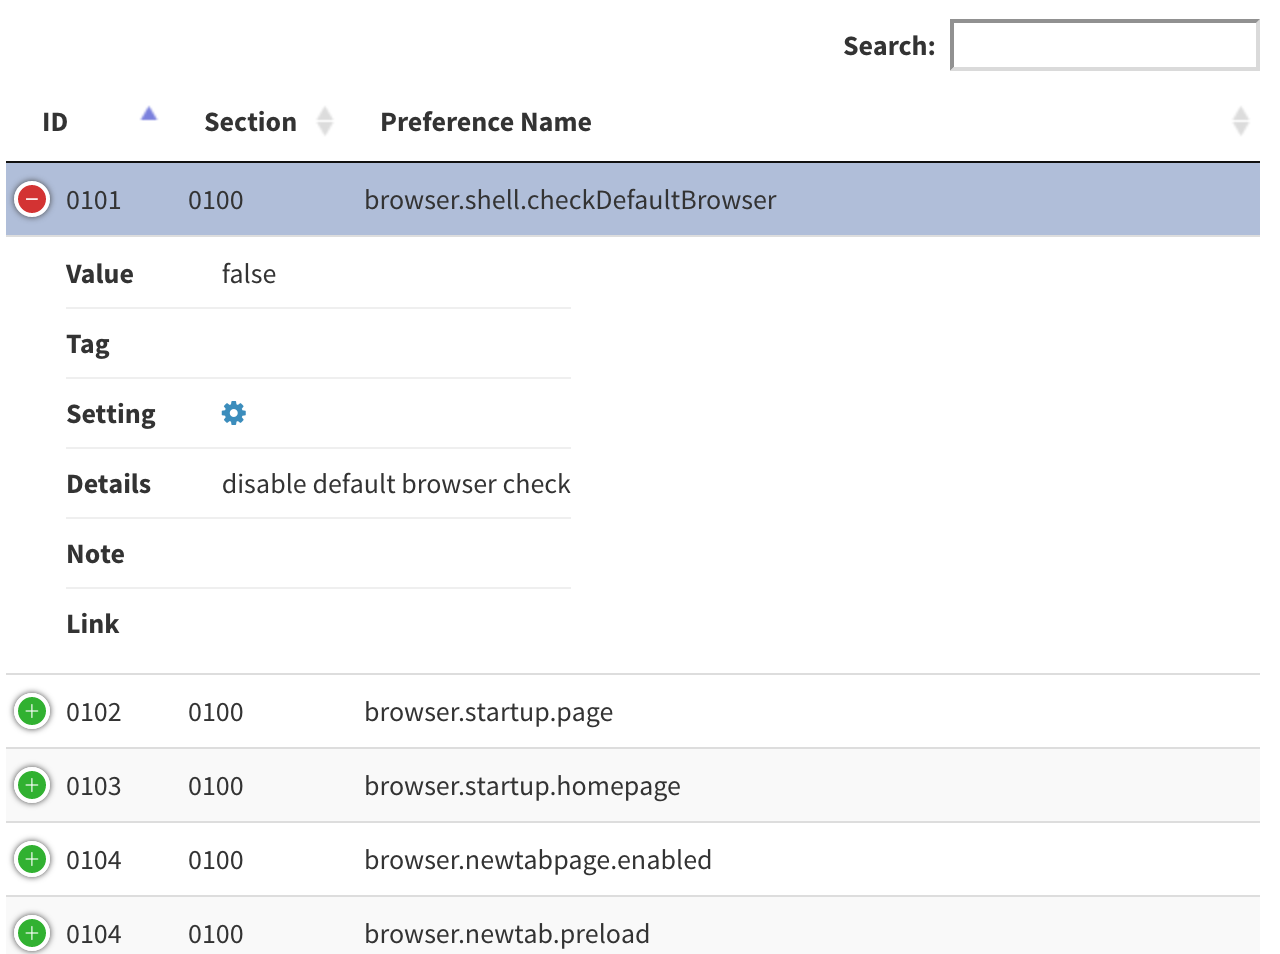Click the sort arrows on Section column

click(325, 120)
